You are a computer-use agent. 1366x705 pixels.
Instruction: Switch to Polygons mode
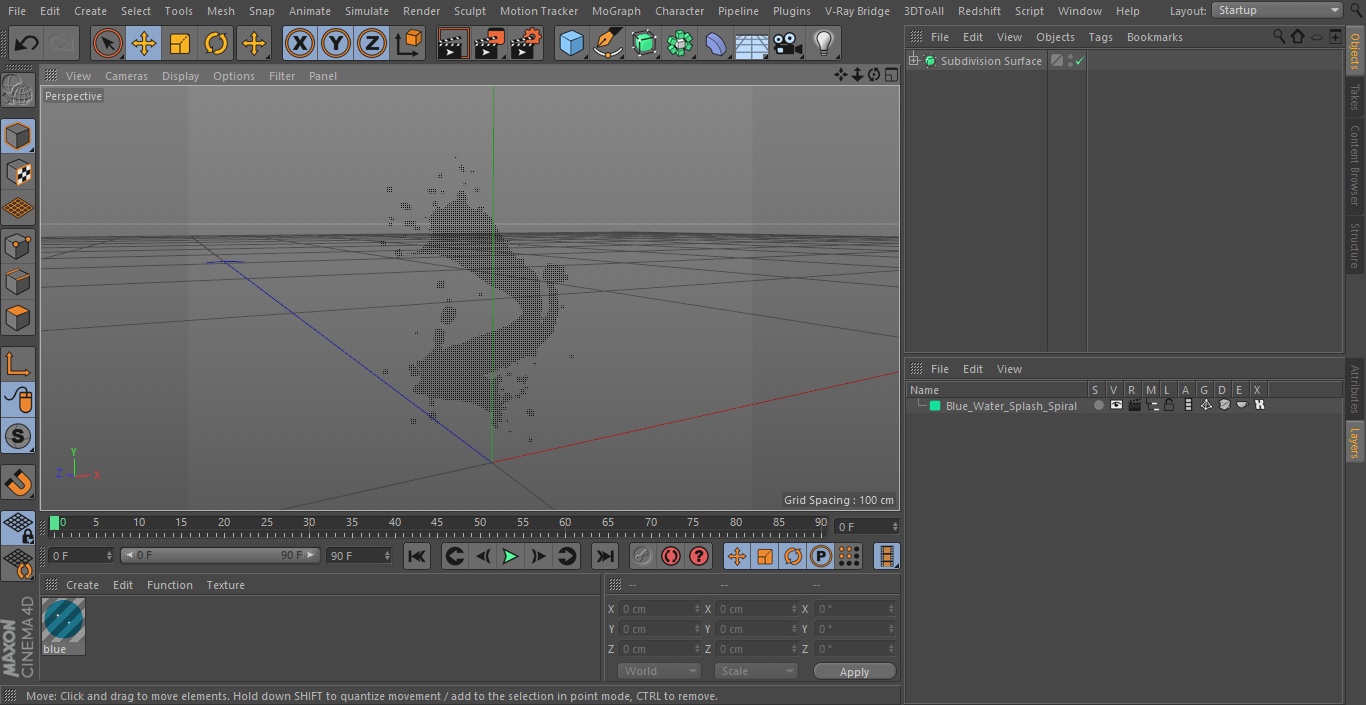tap(18, 318)
